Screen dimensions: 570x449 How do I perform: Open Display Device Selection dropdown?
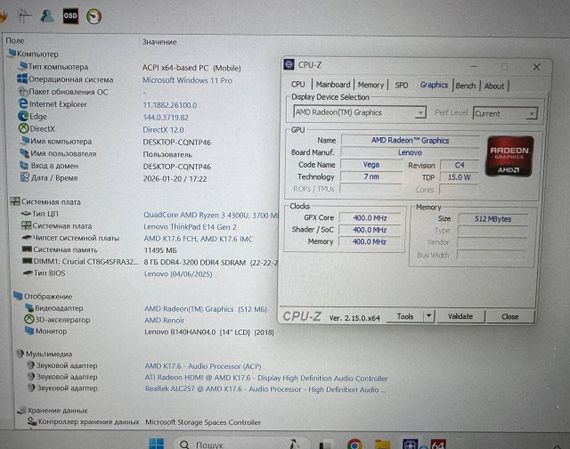[x=360, y=113]
